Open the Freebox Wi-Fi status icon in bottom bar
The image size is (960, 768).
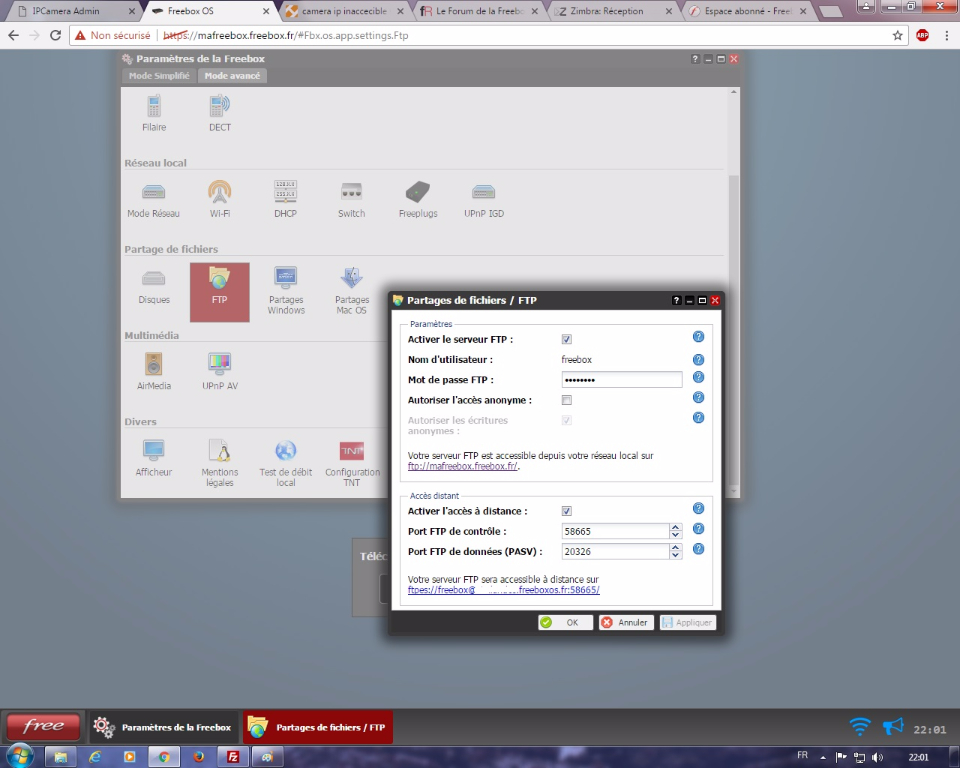(x=860, y=727)
